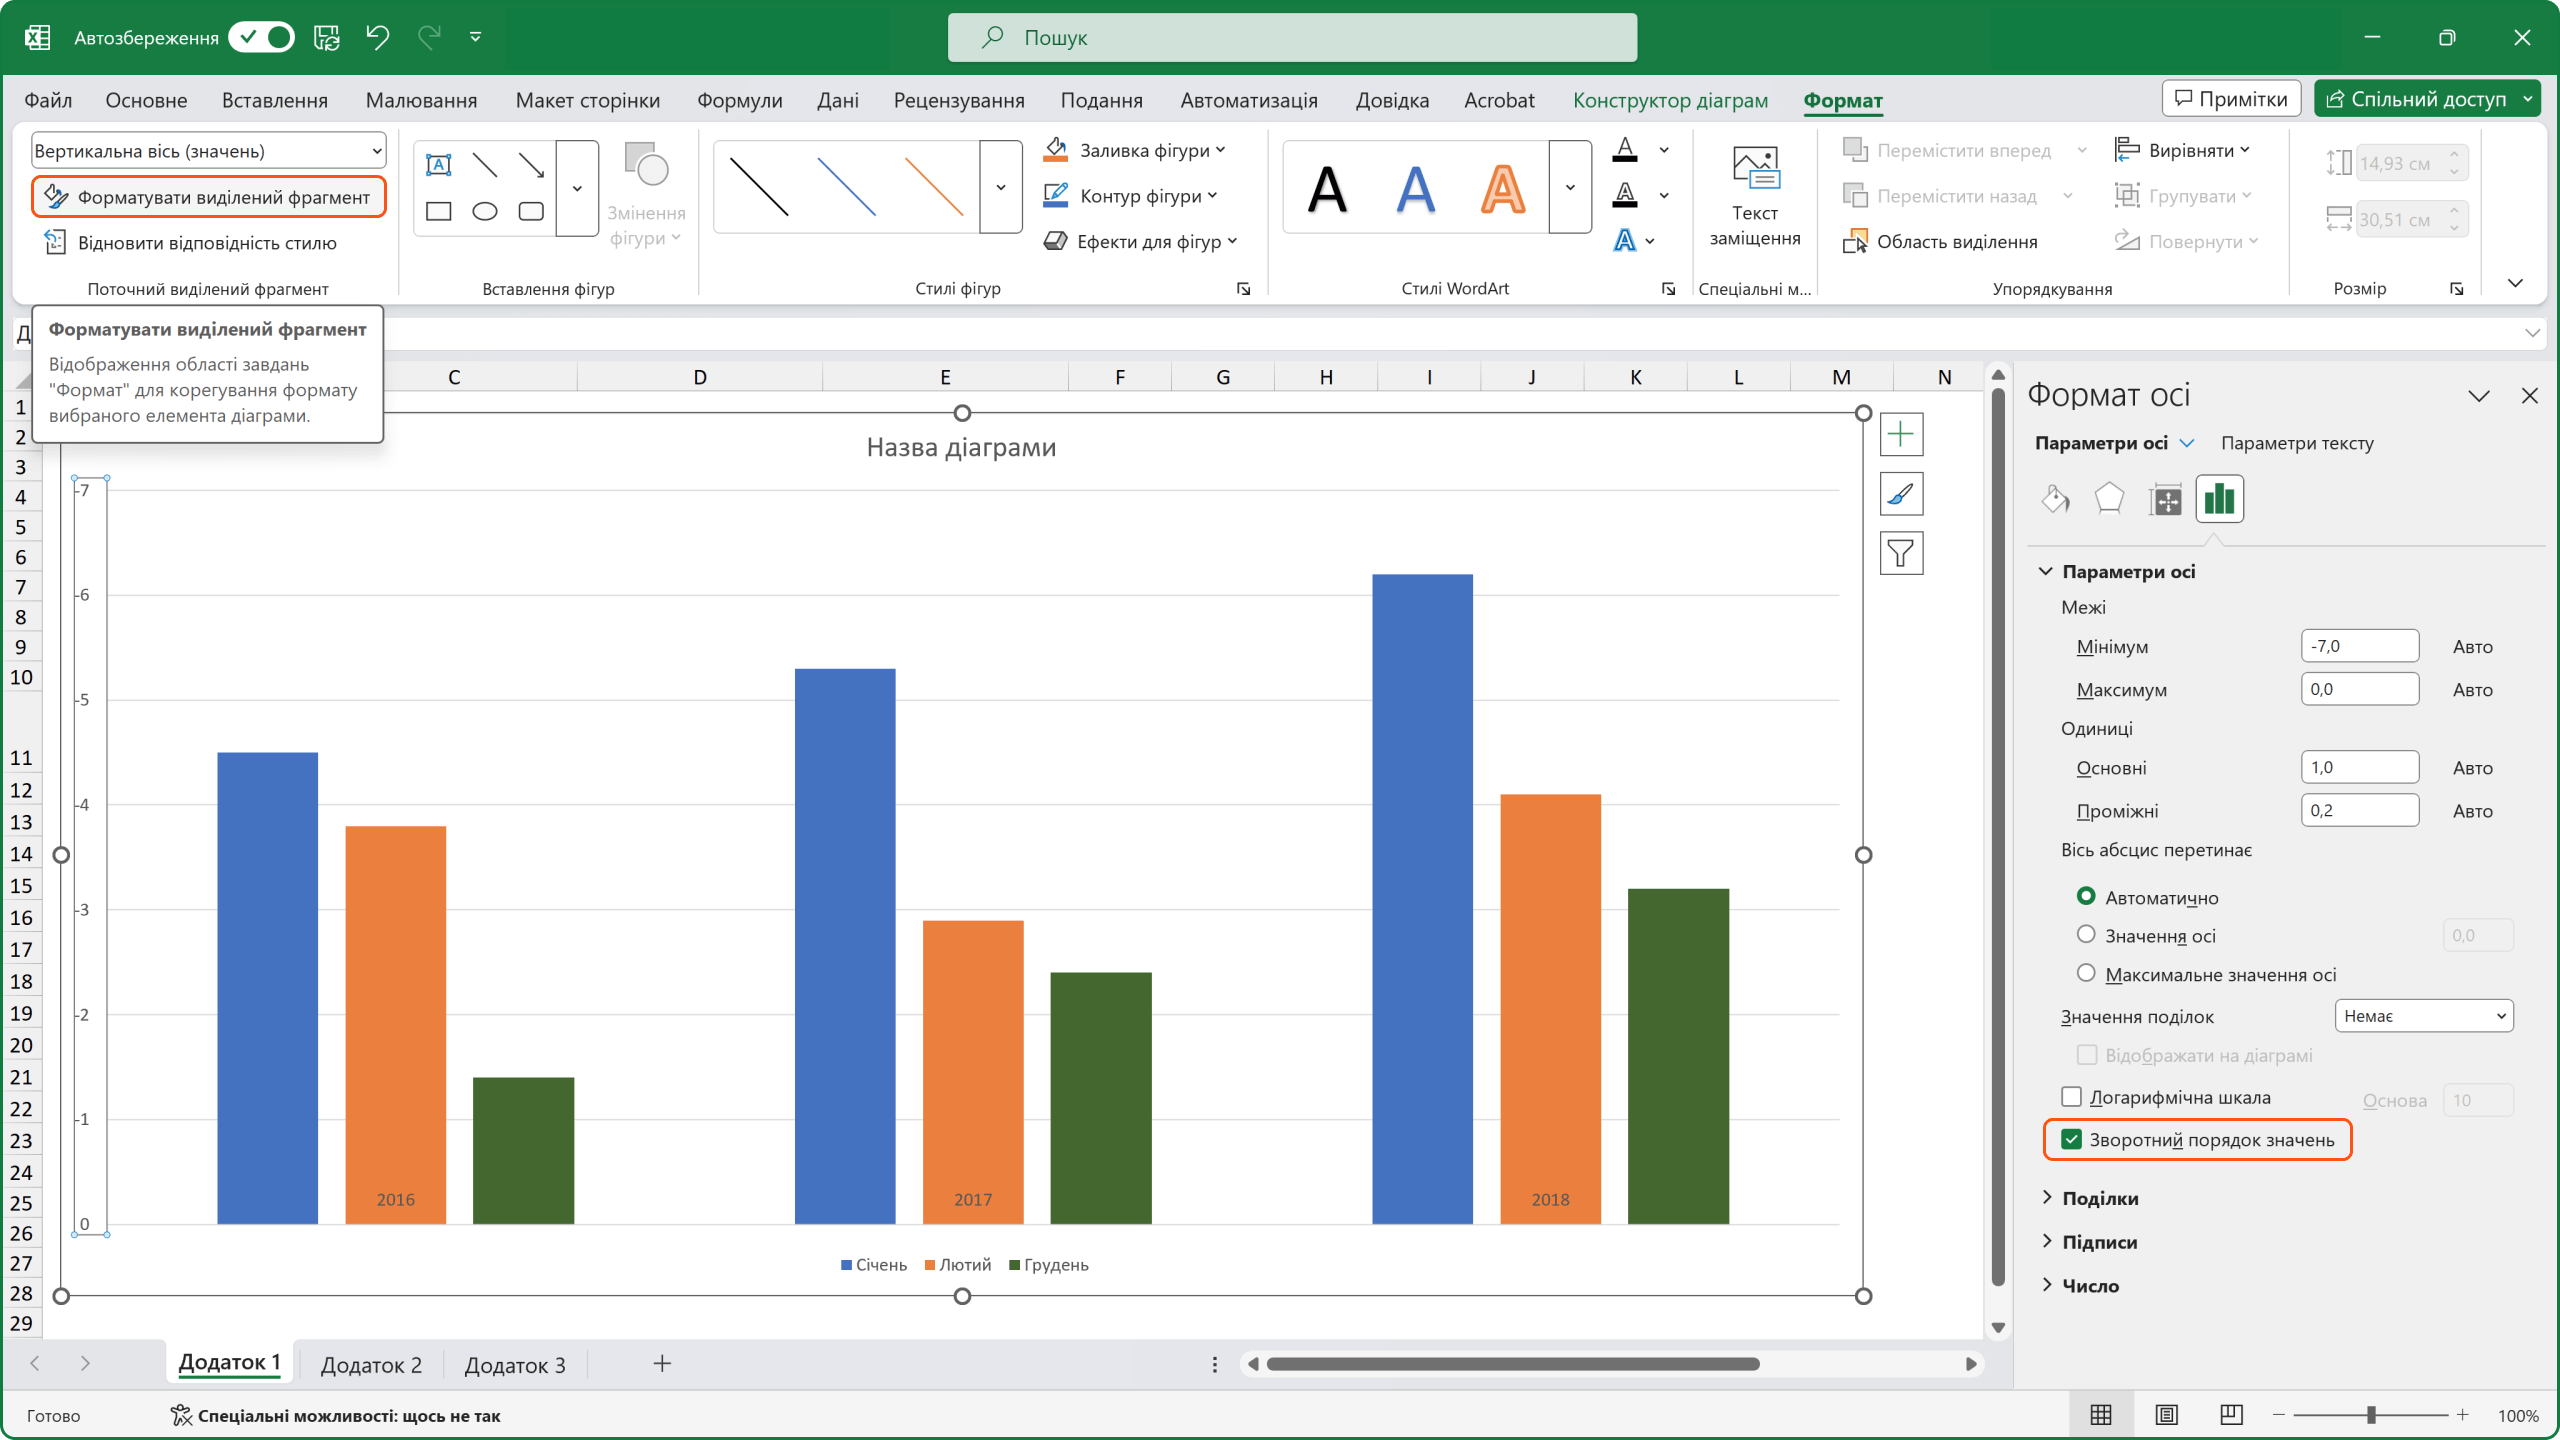2560x1440 pixels.
Task: Switch to Конструктор діаграм ribbon tab
Action: (1670, 100)
